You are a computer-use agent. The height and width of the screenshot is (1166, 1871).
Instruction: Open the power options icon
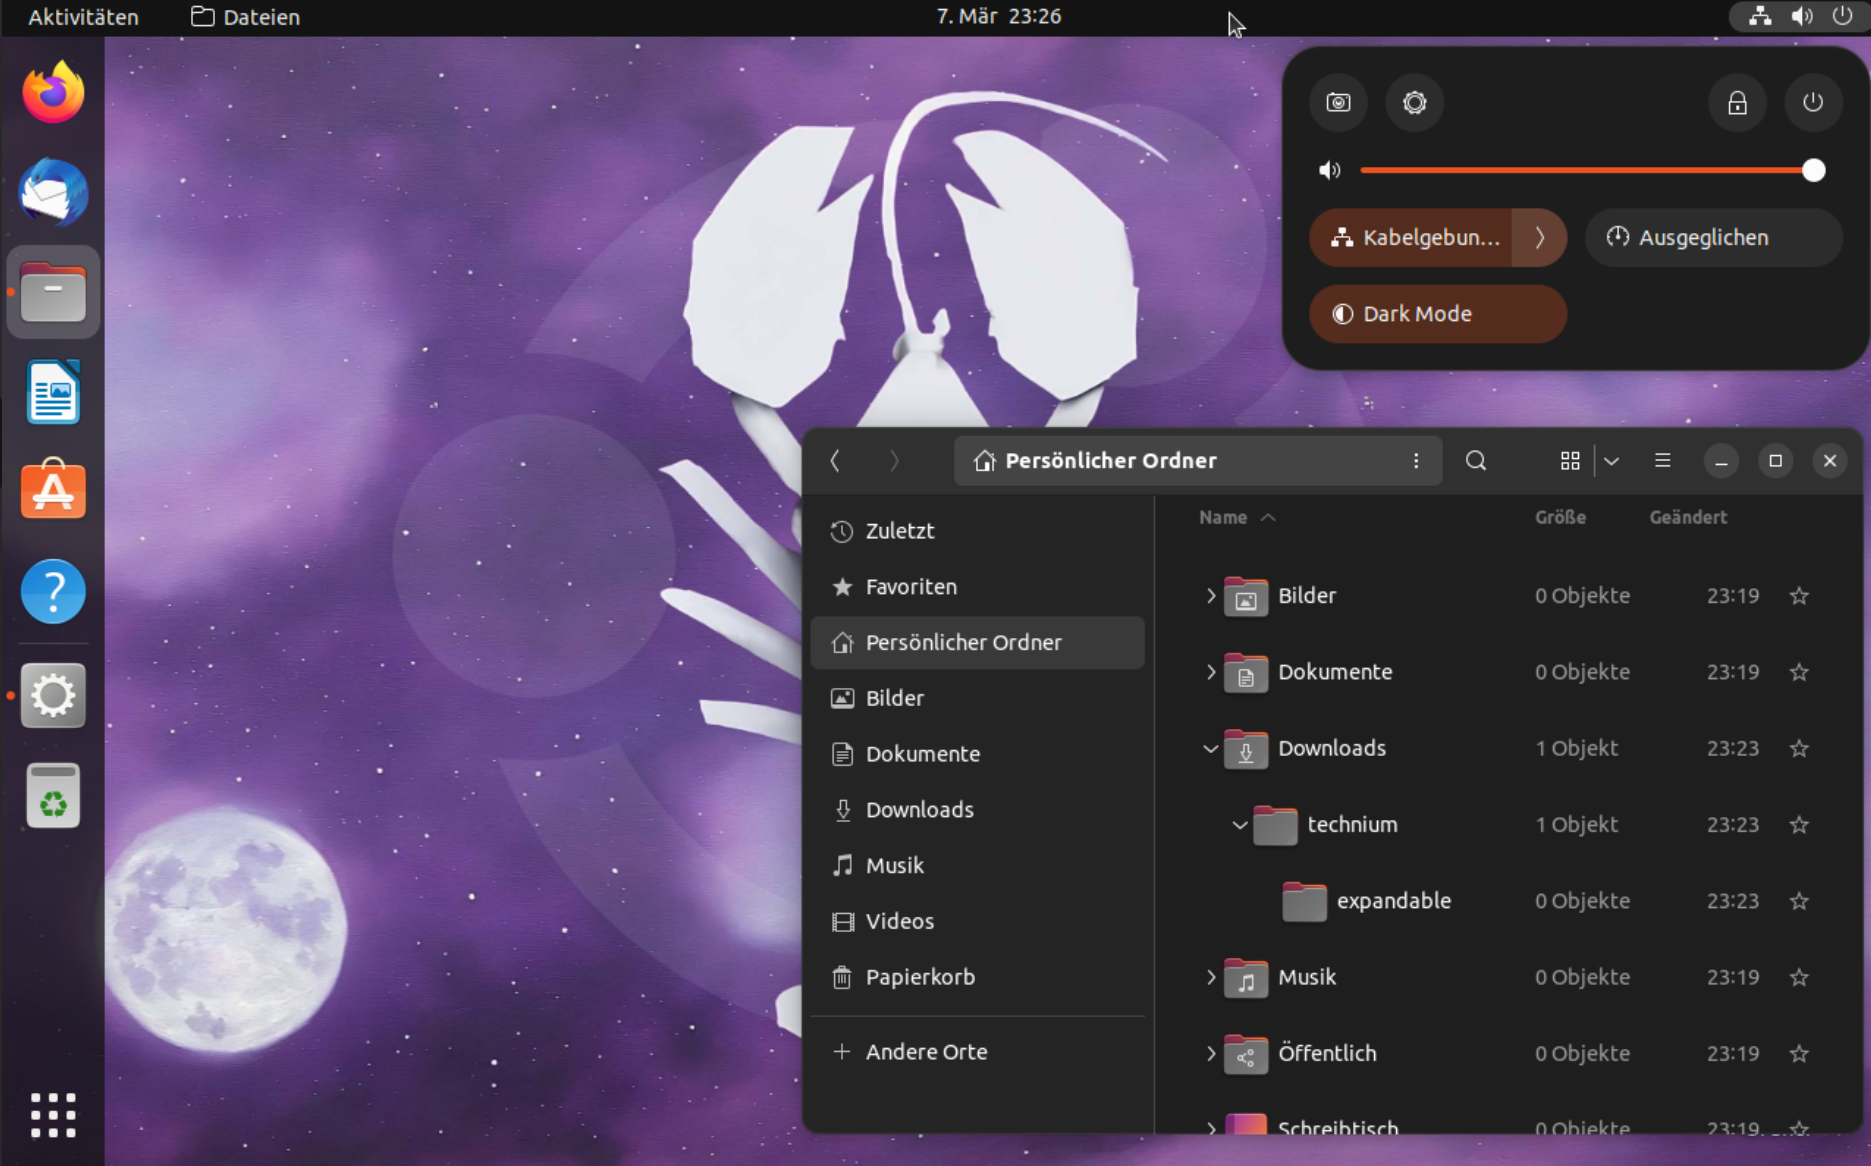point(1813,102)
